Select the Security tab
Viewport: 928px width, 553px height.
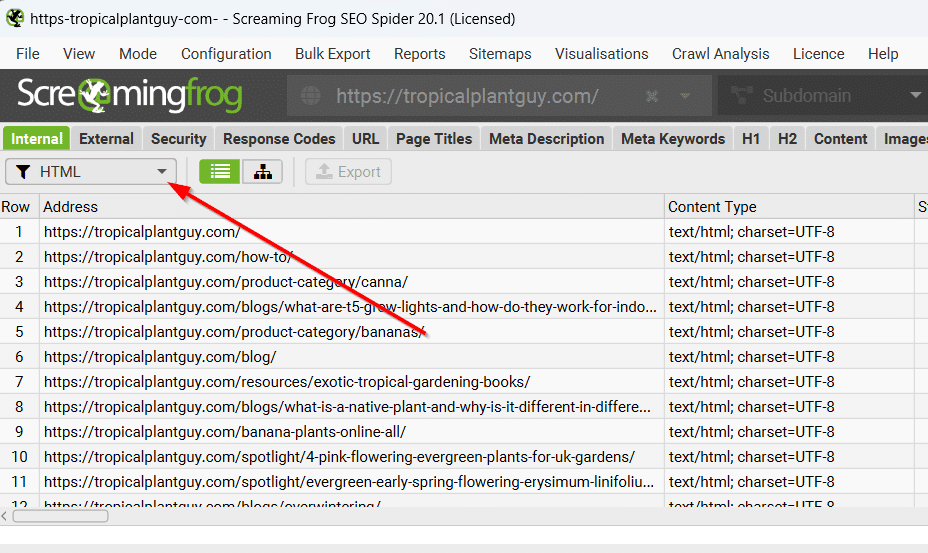point(178,139)
